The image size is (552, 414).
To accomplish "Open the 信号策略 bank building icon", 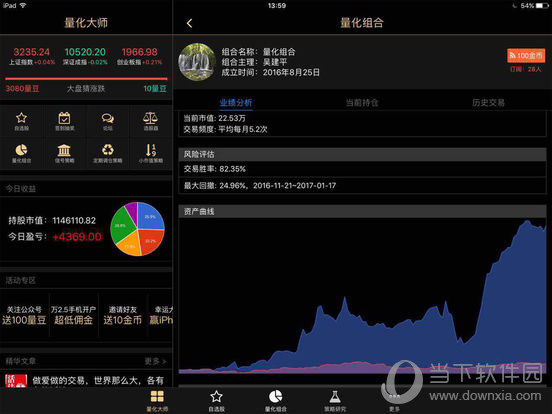I will coord(64,153).
